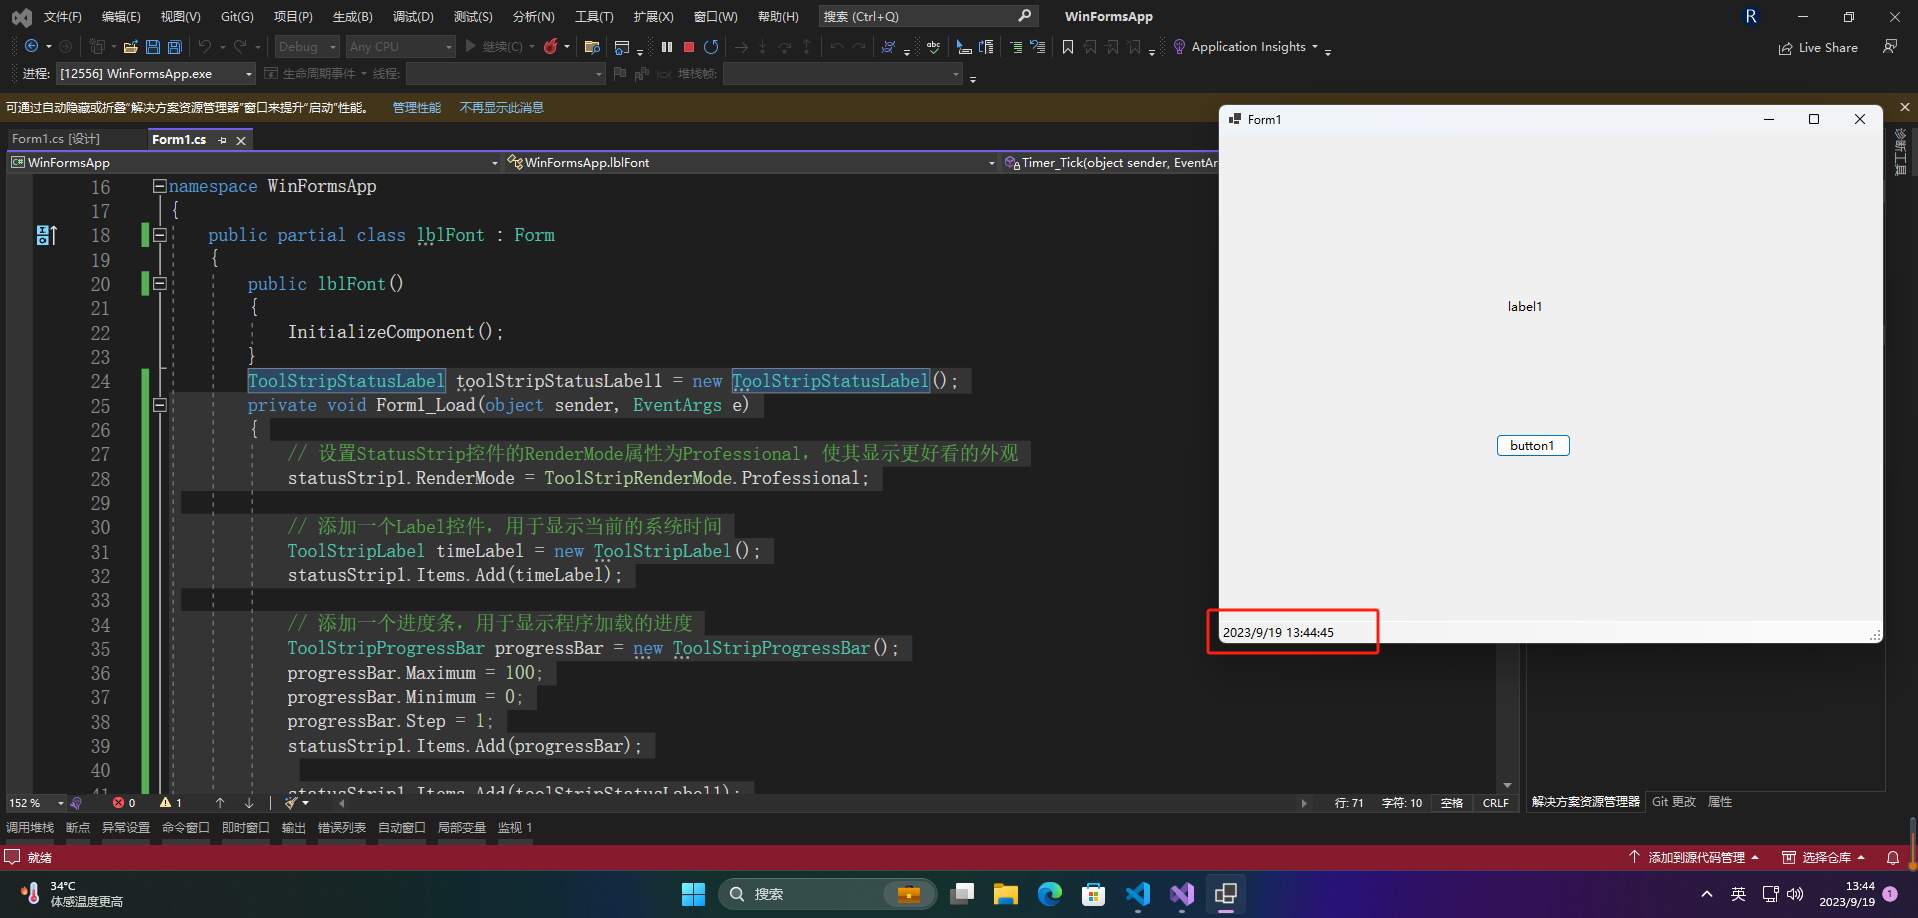The height and width of the screenshot is (918, 1918).
Task: Open the 调试(D) menu
Action: click(x=413, y=17)
